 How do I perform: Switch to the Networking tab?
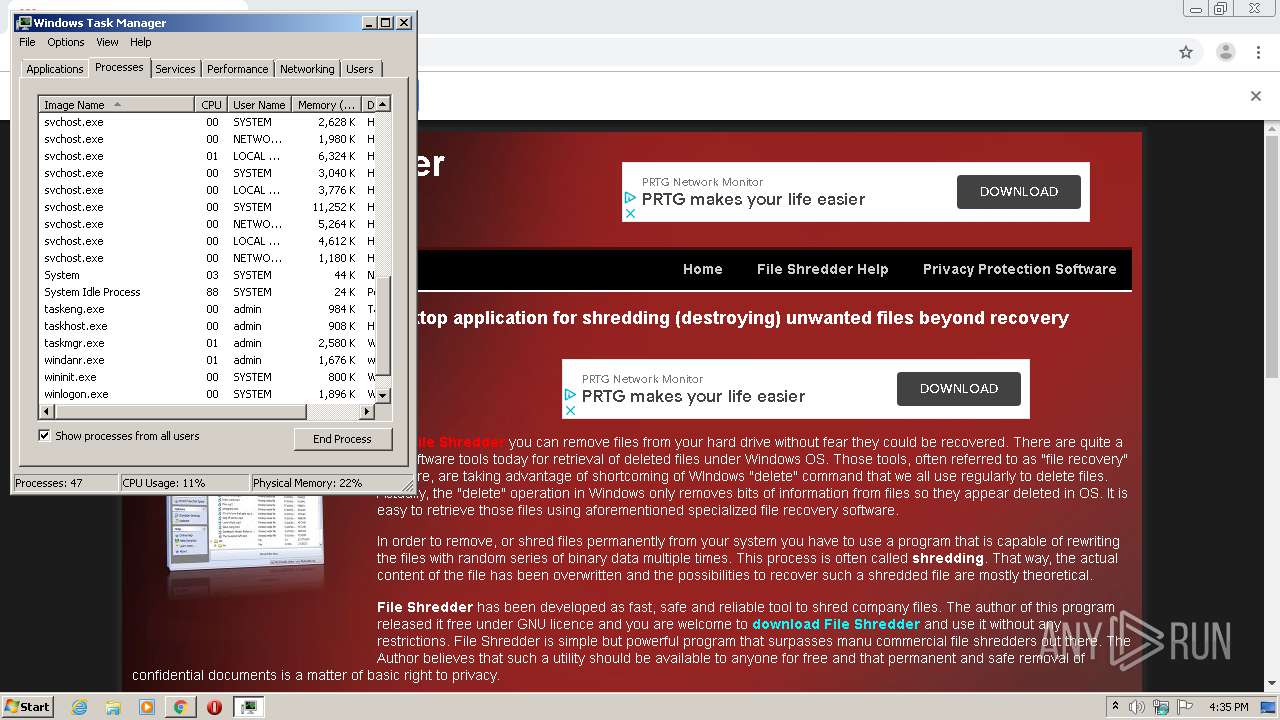tap(307, 69)
